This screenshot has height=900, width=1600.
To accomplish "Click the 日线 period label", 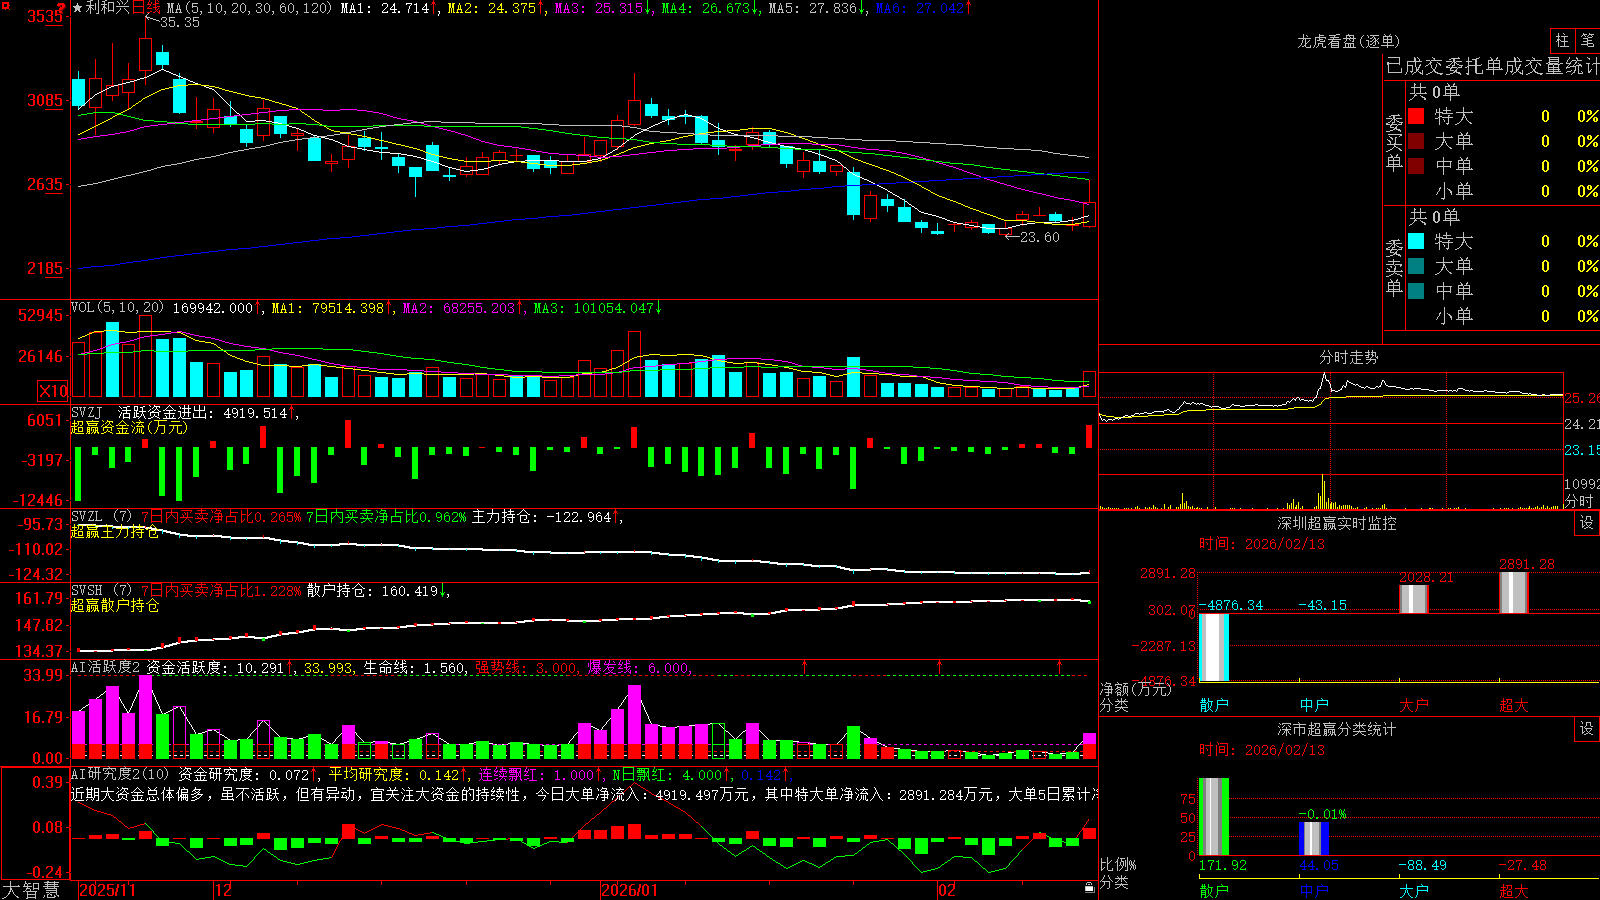I will (146, 8).
